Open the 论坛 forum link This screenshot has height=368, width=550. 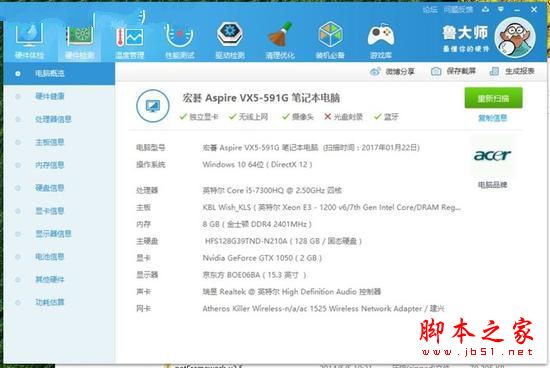(x=430, y=9)
